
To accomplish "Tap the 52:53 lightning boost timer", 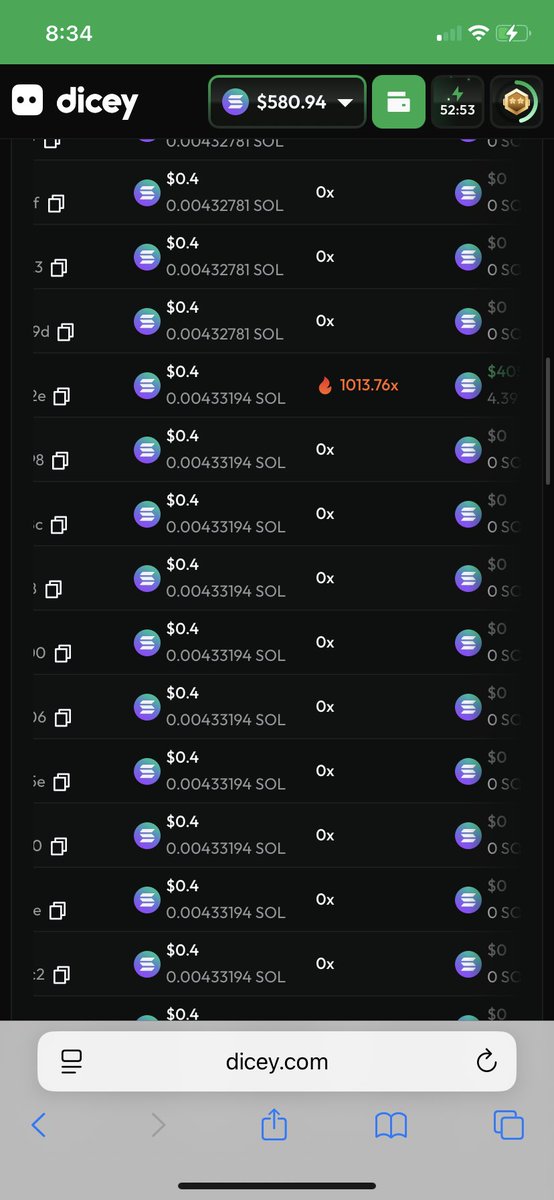I will pyautogui.click(x=457, y=101).
